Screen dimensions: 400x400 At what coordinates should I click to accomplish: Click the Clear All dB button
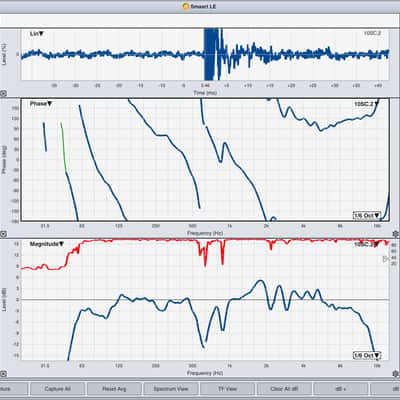(x=284, y=389)
